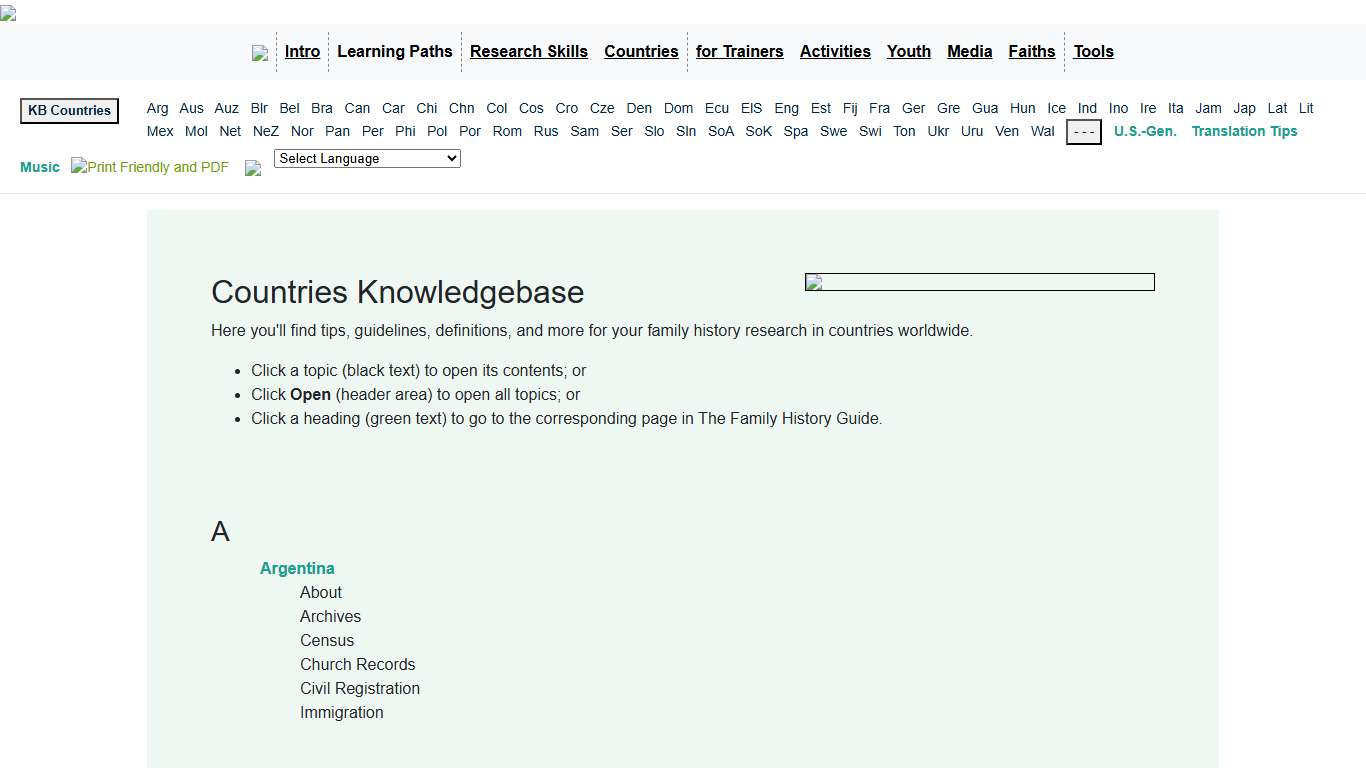Click the KB Countries button
The height and width of the screenshot is (768, 1366).
click(69, 111)
